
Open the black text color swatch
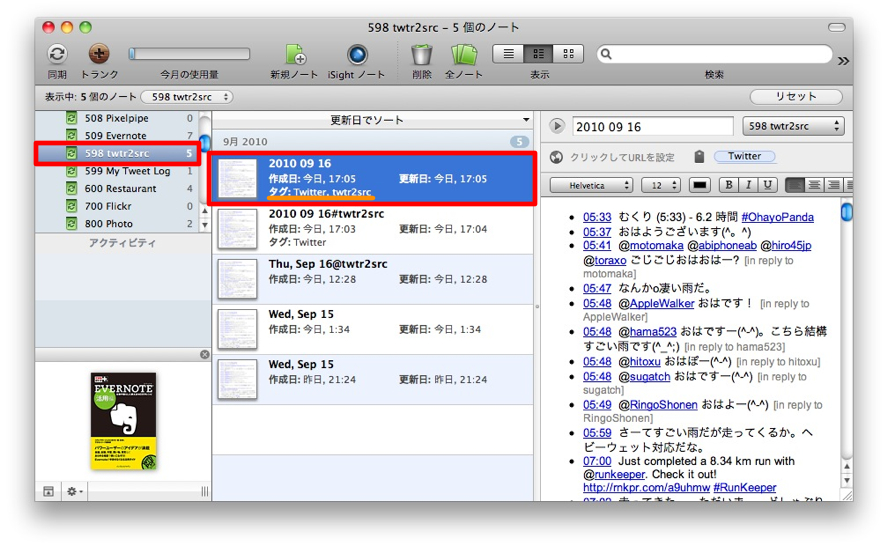pos(699,185)
